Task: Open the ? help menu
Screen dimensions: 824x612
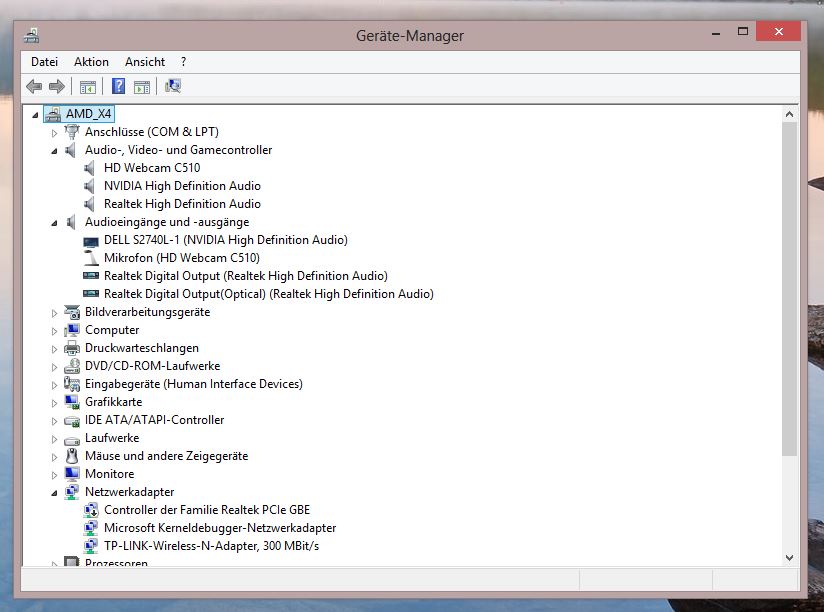Action: point(183,62)
